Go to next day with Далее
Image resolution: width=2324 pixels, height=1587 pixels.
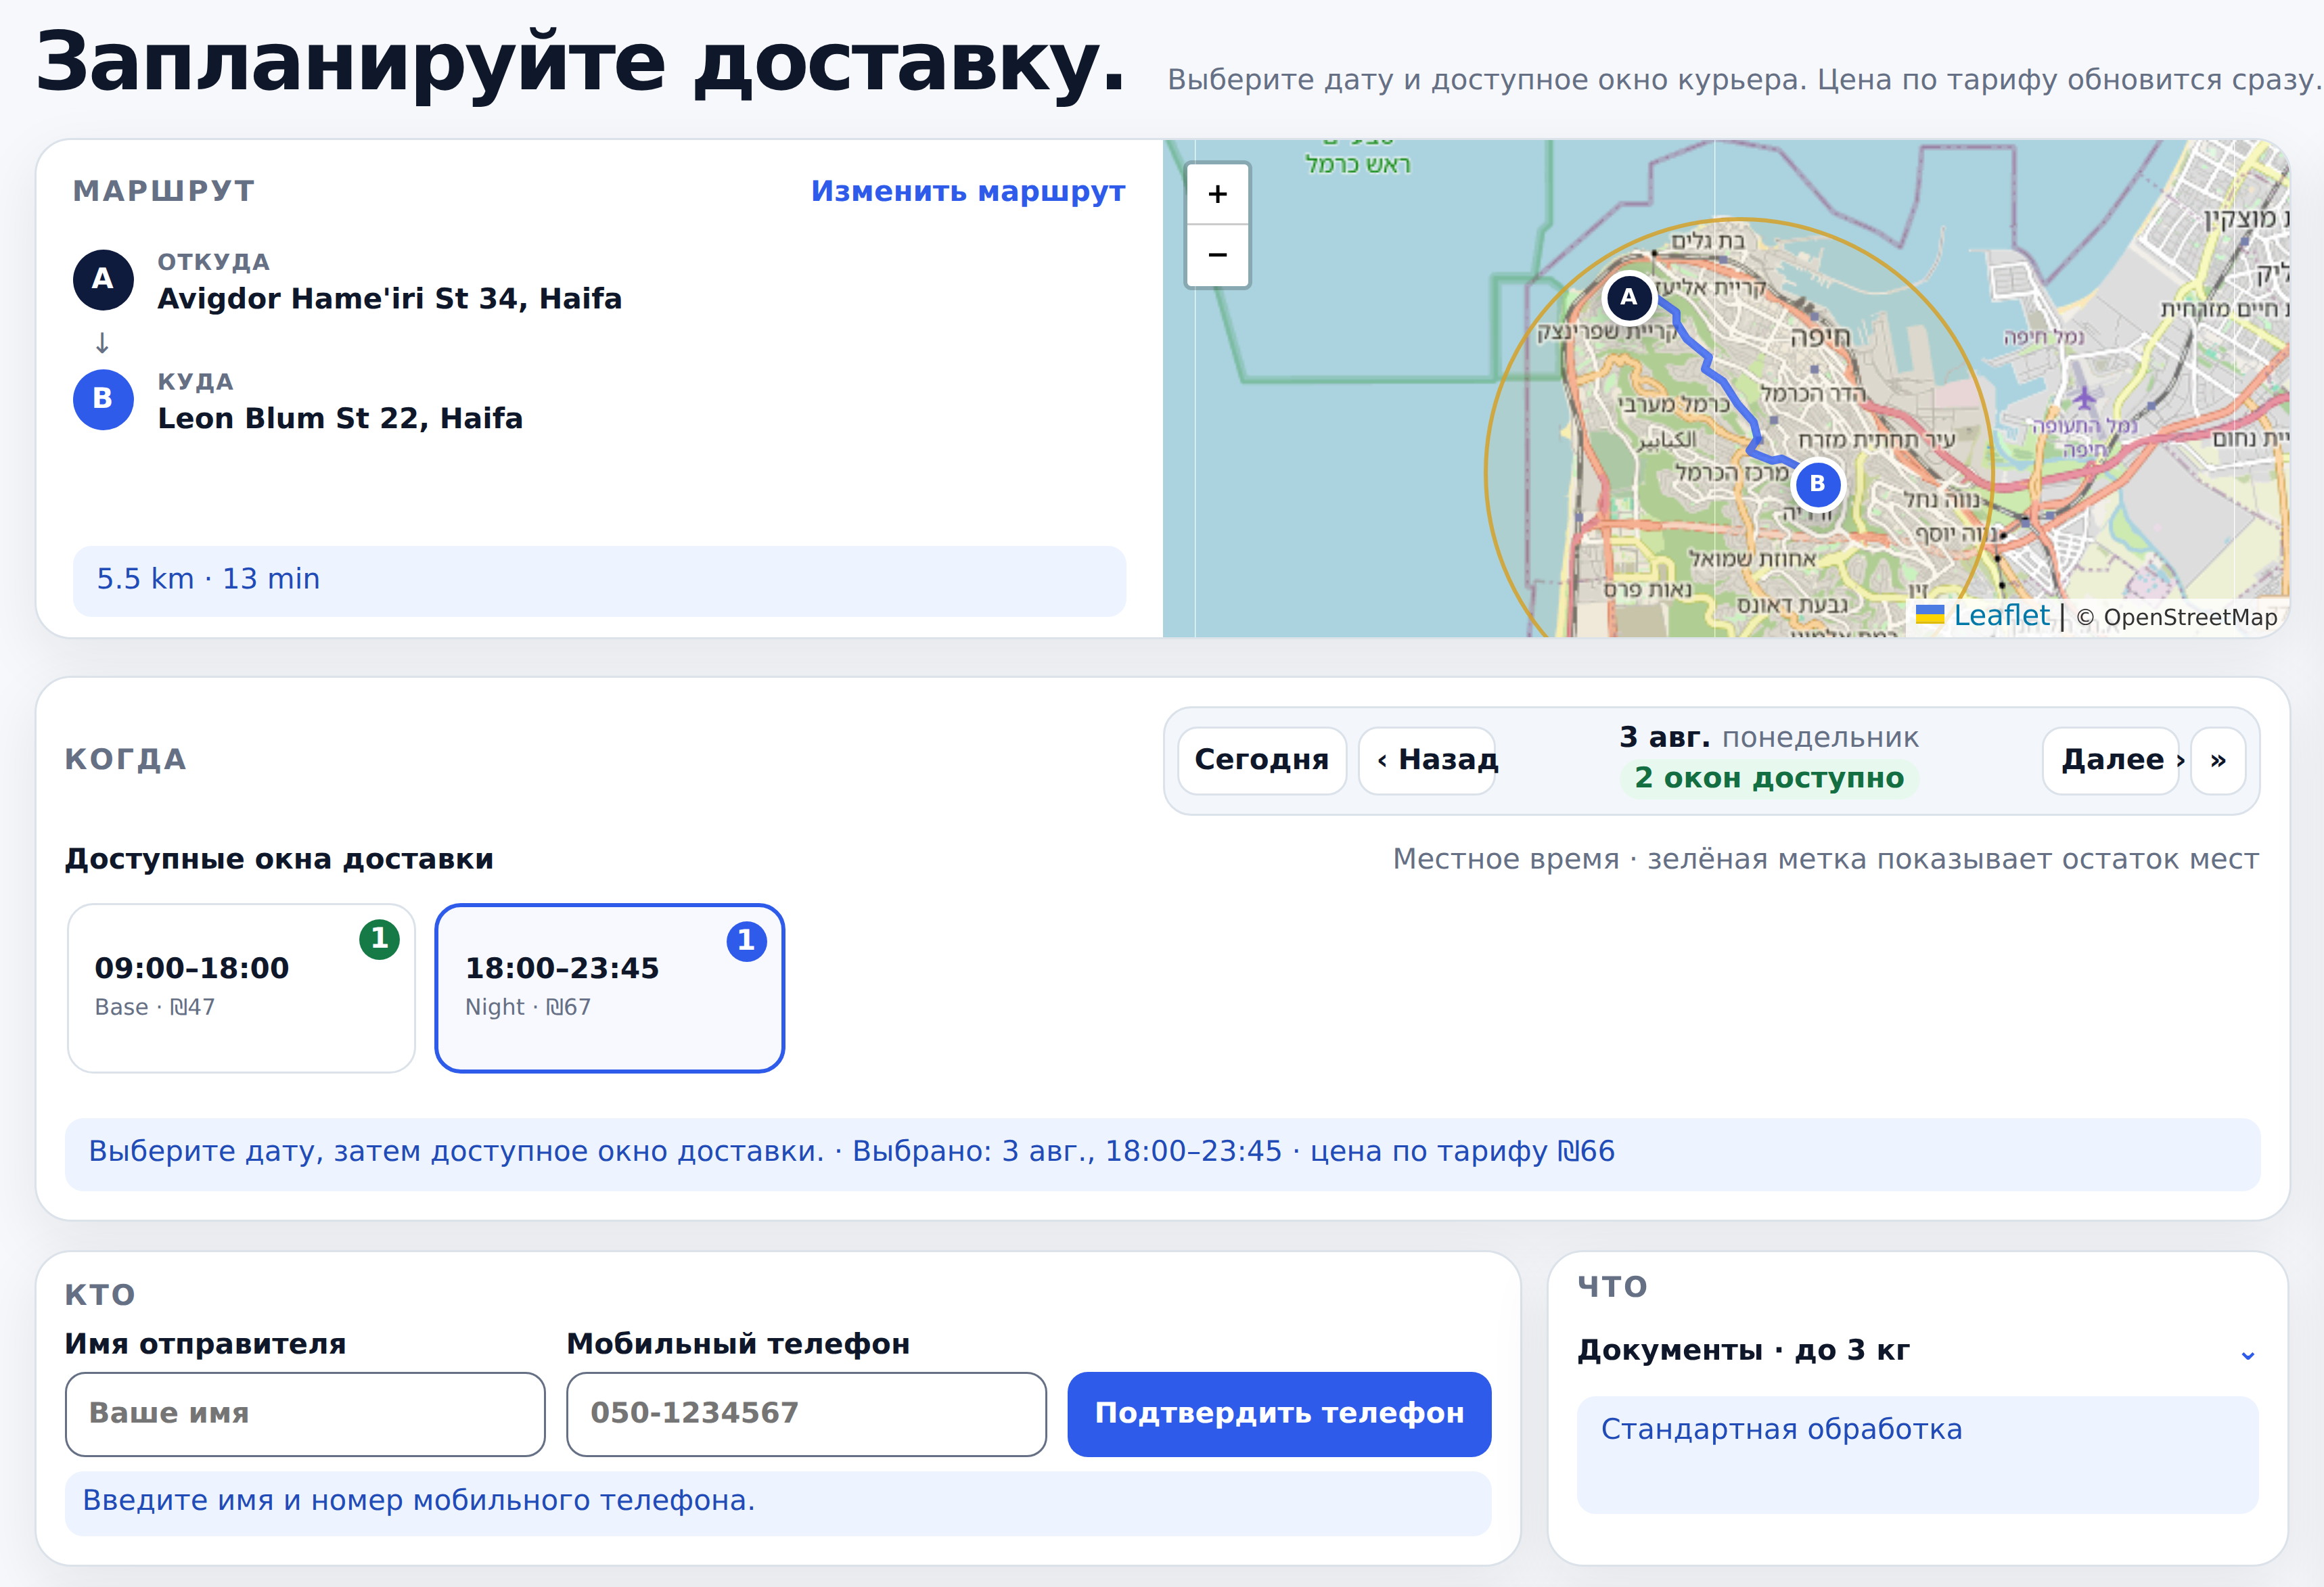click(2111, 760)
